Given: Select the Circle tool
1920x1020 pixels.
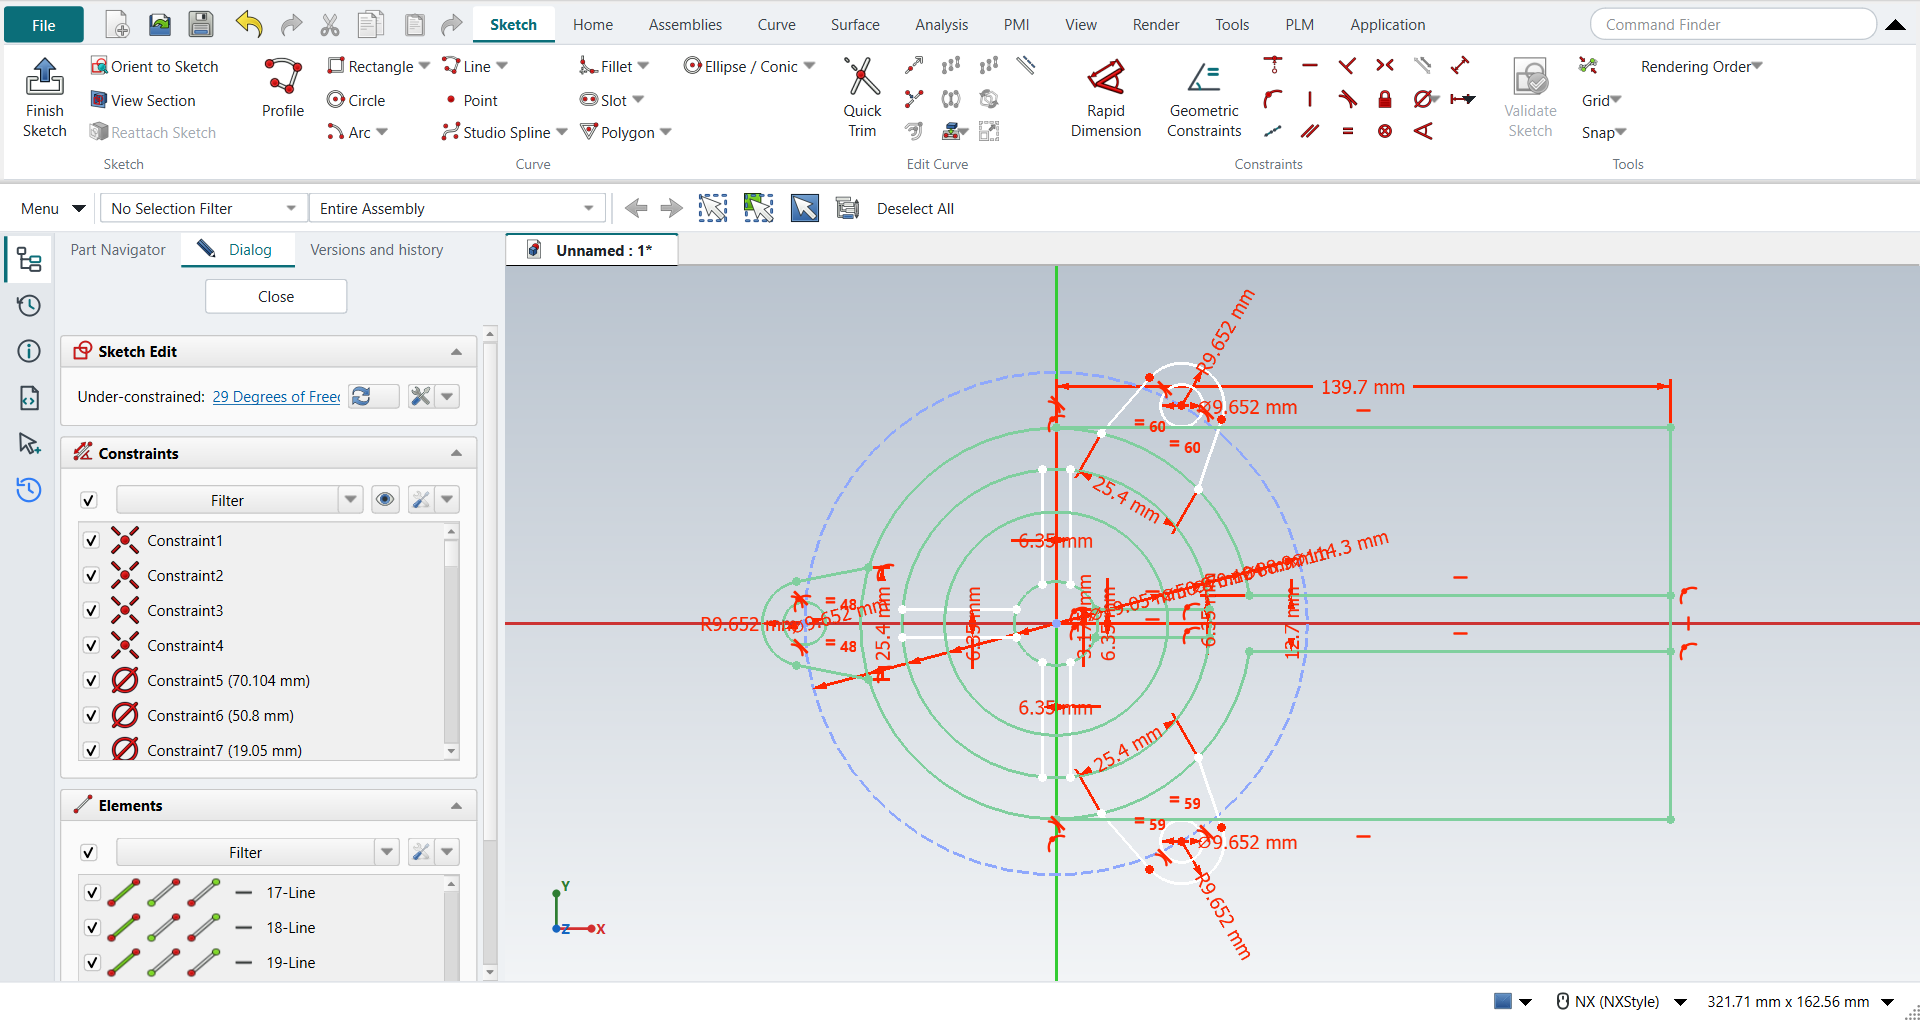Looking at the screenshot, I should (x=356, y=100).
